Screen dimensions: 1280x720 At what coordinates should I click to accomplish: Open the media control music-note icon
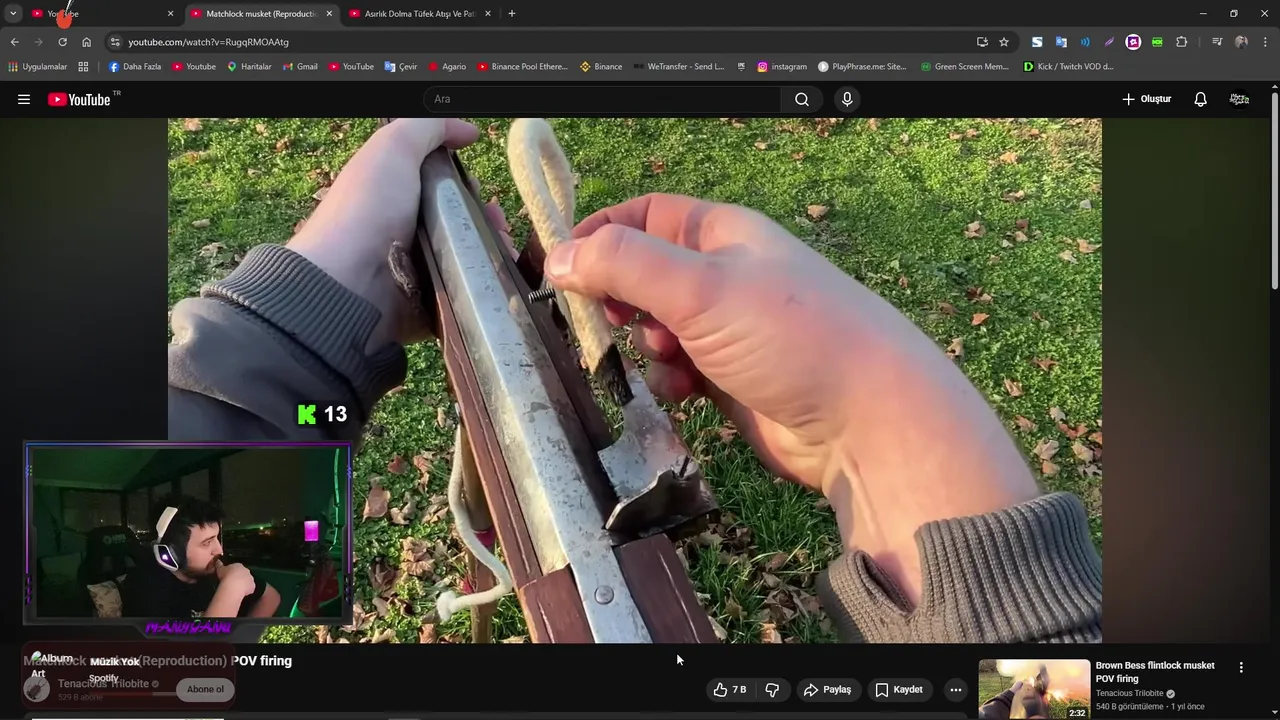coord(1217,42)
